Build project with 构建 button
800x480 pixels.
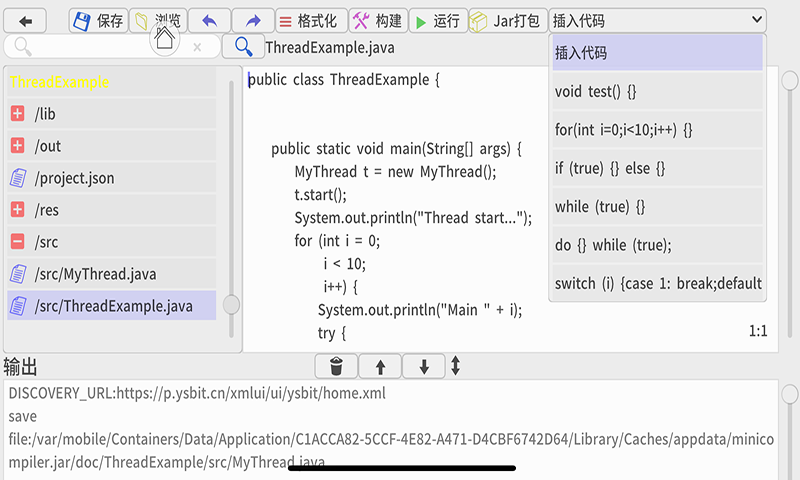click(377, 21)
